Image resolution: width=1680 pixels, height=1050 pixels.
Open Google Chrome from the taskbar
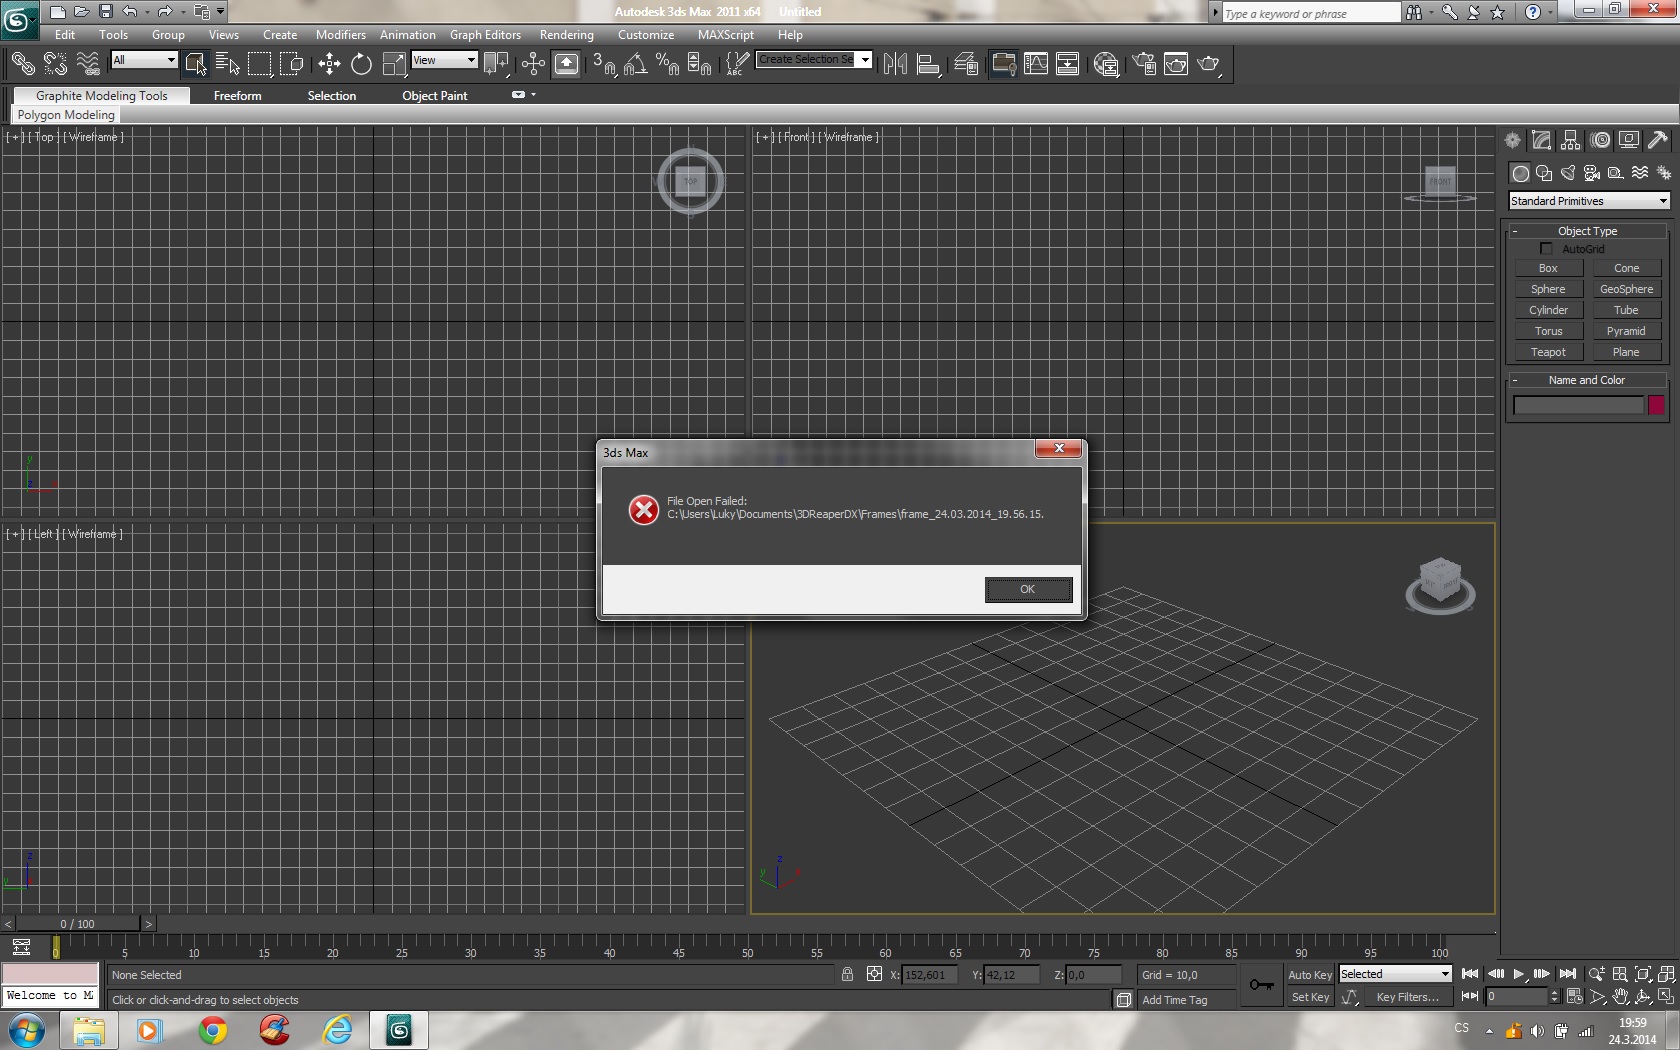[212, 1030]
